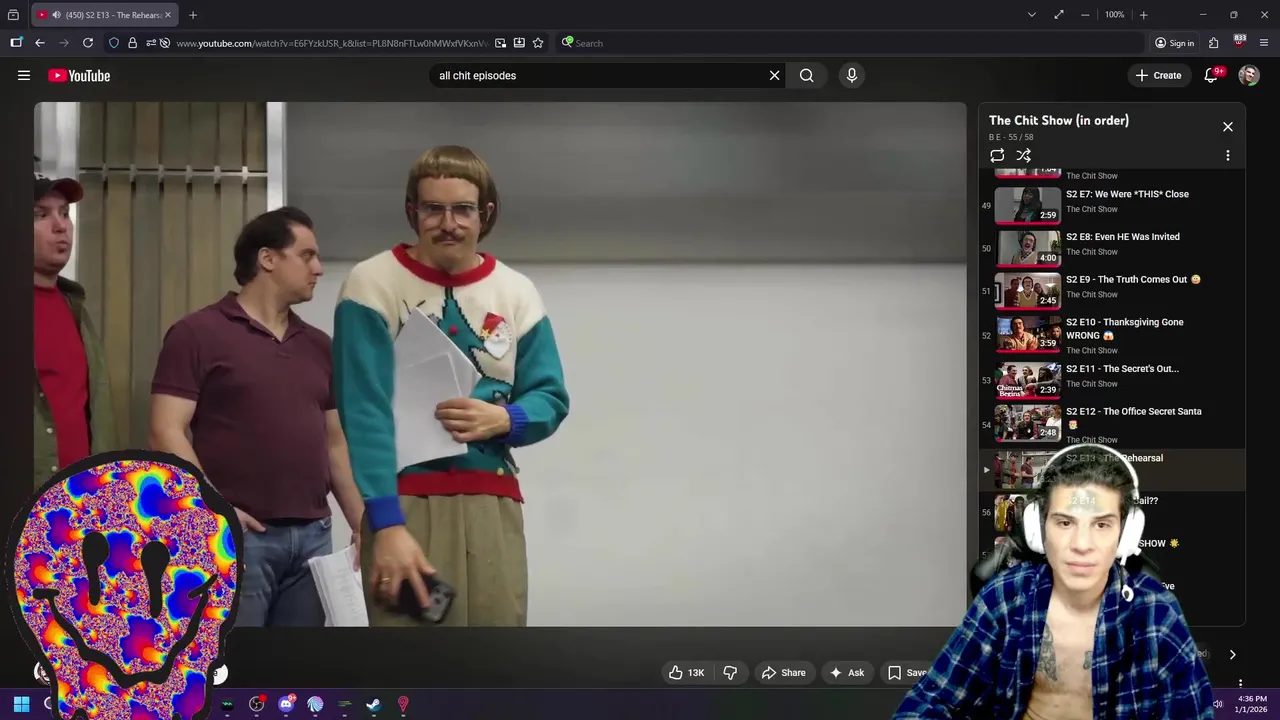Viewport: 1280px width, 720px height.
Task: Open the tracking protection shield
Action: click(114, 43)
